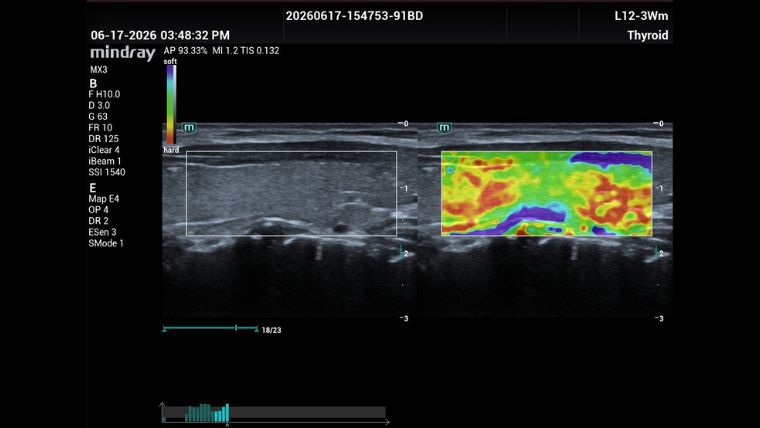Click the colored elastography map overlay
Image resolution: width=760 pixels, height=428 pixels.
547,193
